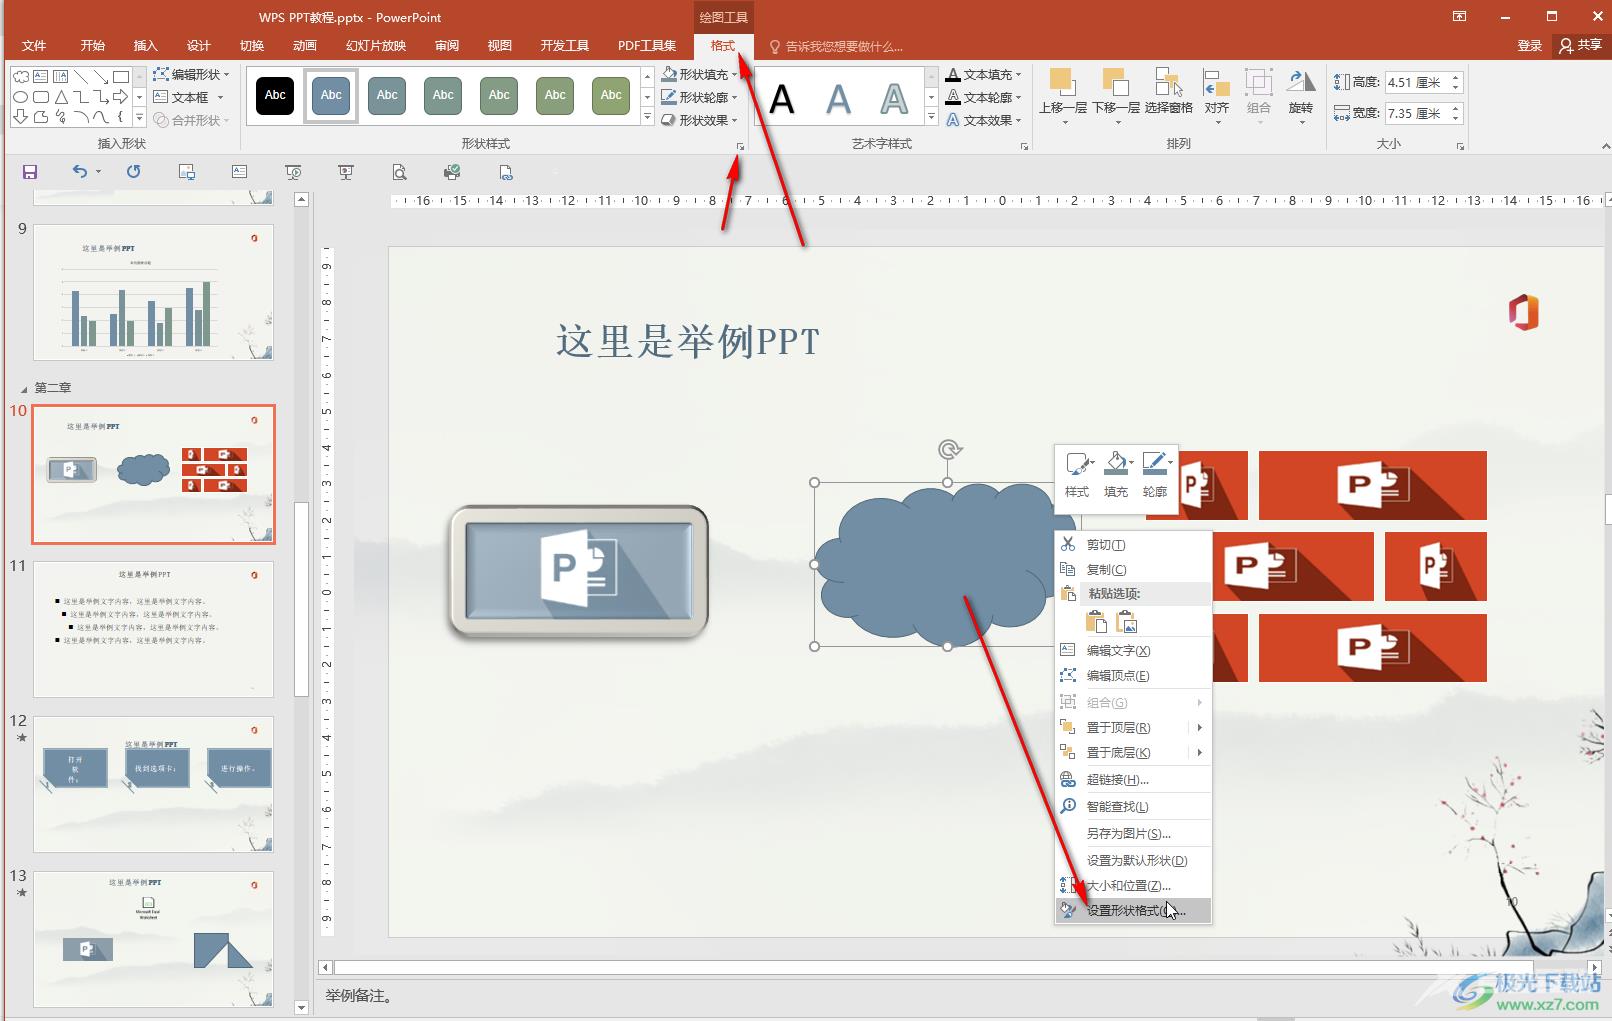Choose 置于顶层(R) from context menu
Viewport: 1612px width, 1021px height.
pos(1134,727)
